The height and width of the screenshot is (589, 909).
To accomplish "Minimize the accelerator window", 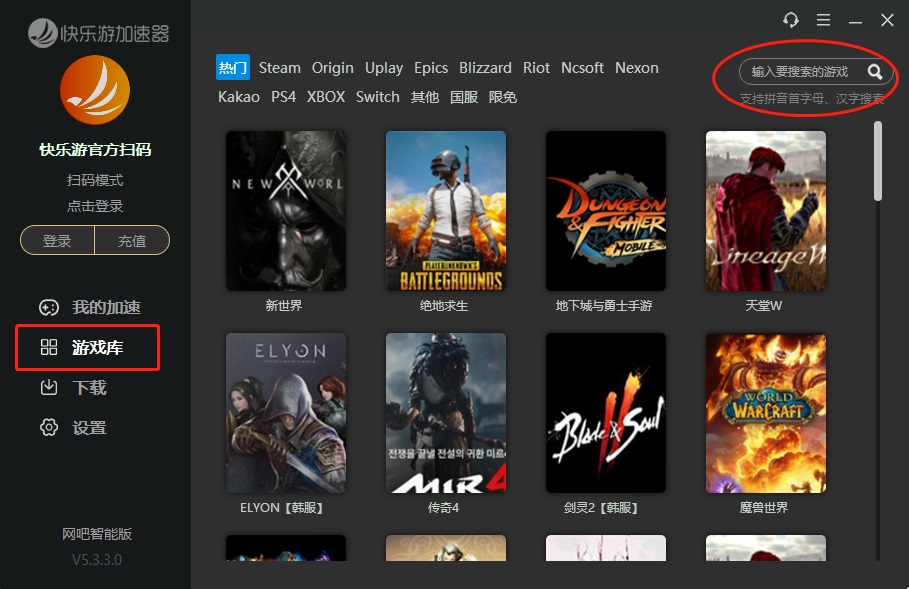I will 855,21.
